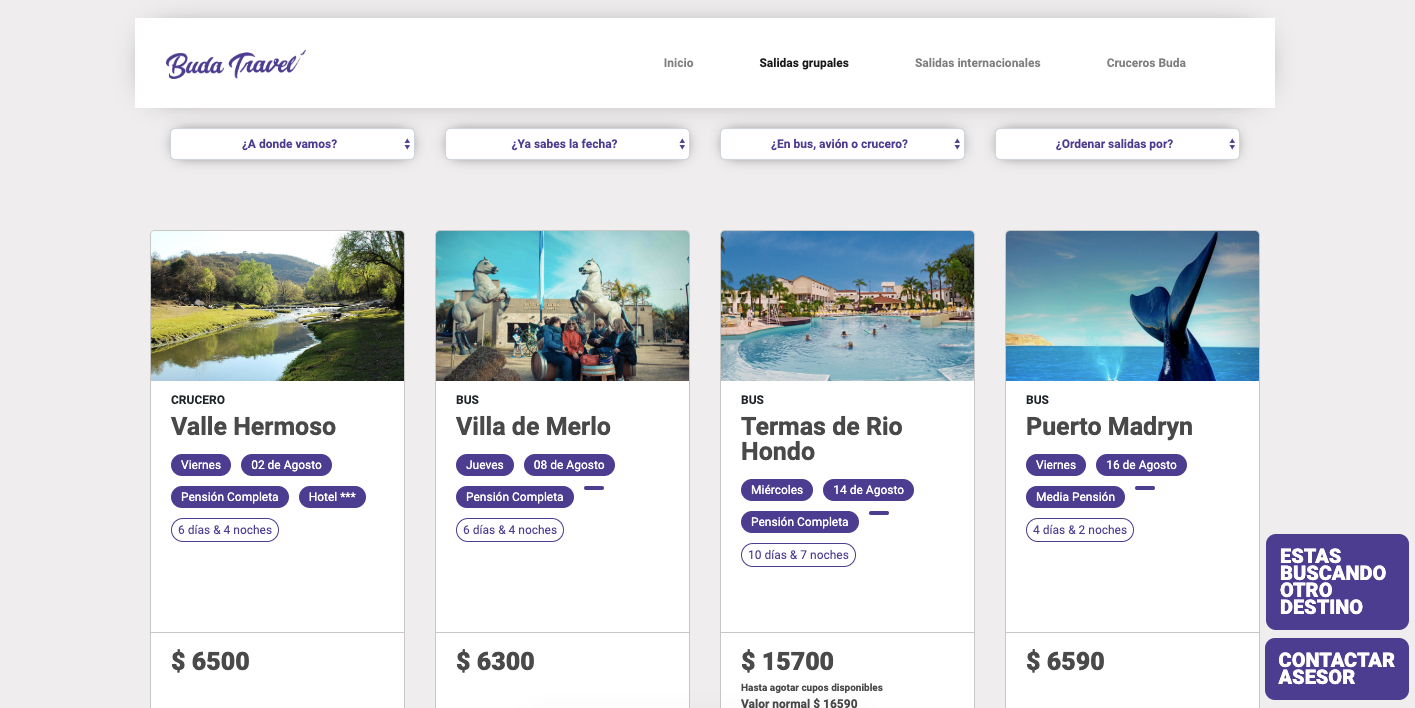Open the Puerto Madryn whale tail photo
This screenshot has width=1415, height=708.
pos(1132,306)
